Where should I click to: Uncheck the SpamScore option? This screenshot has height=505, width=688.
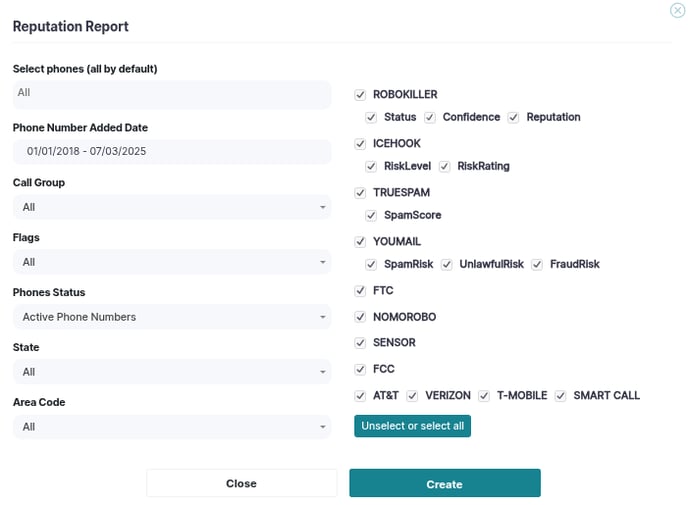coord(371,216)
